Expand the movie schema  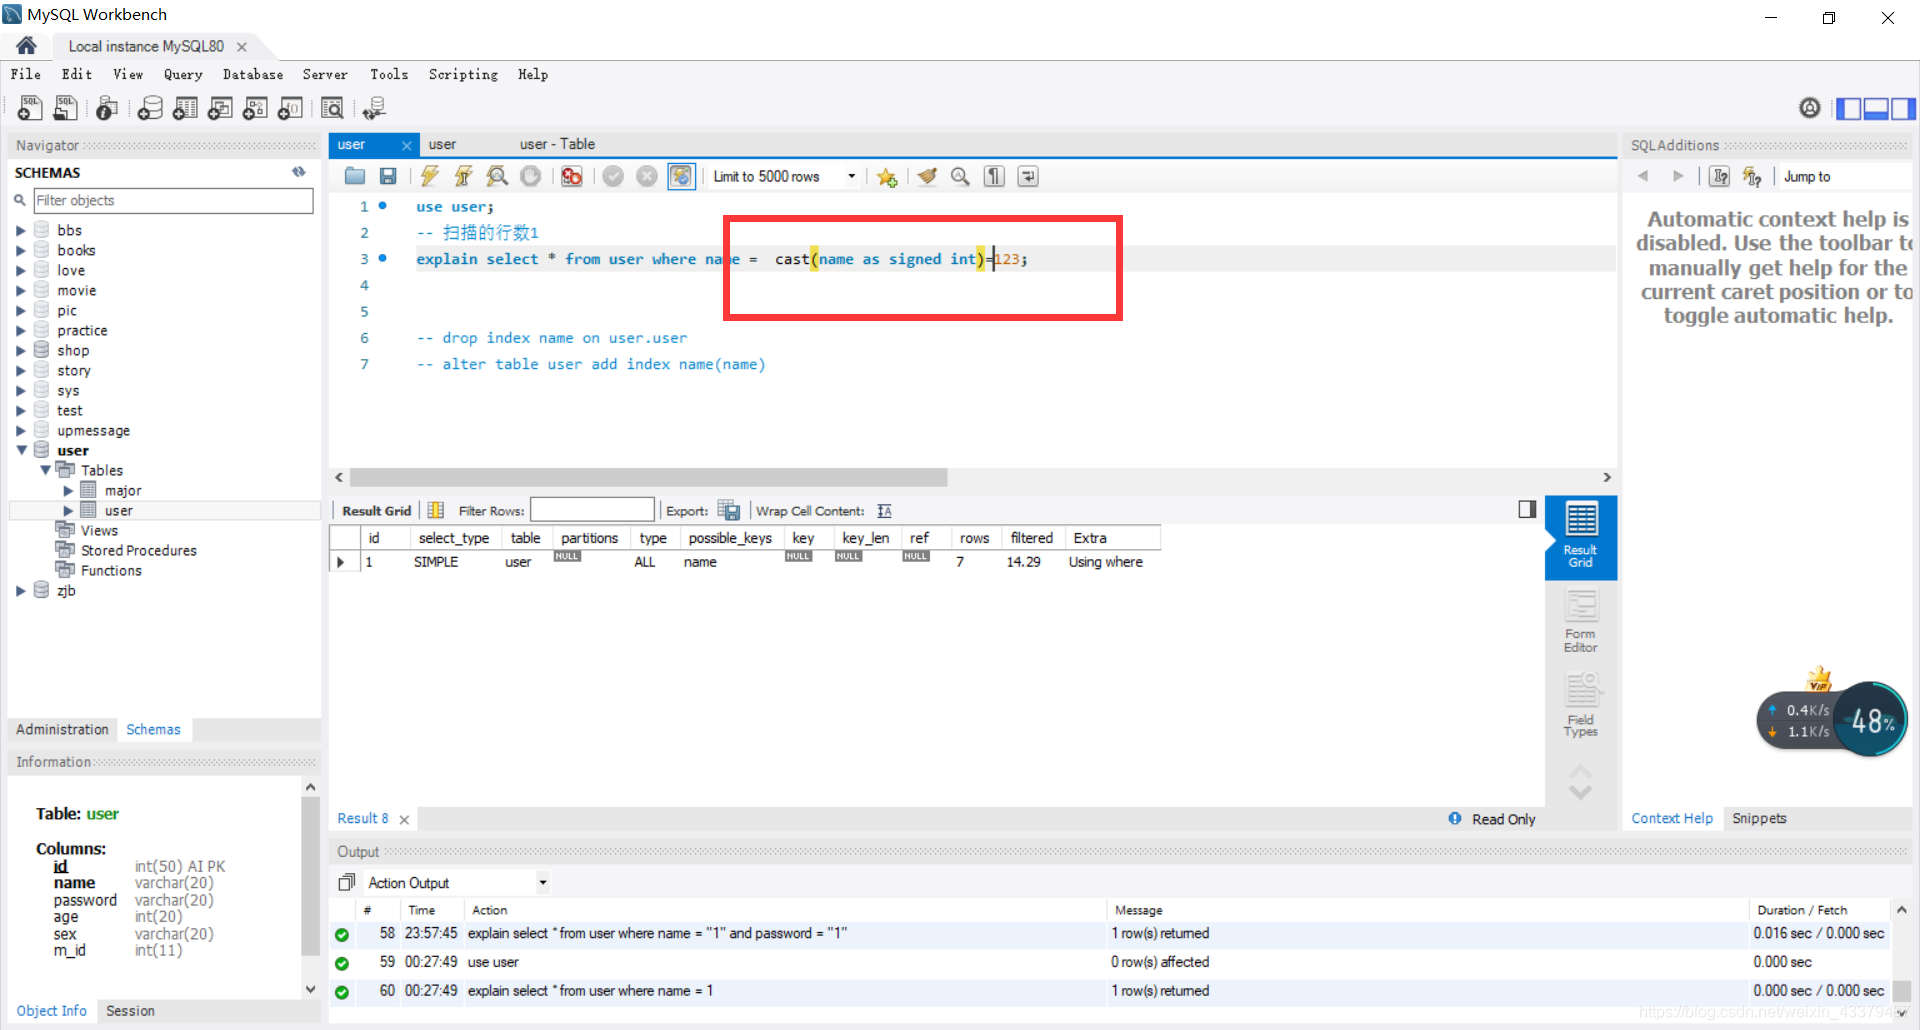20,291
